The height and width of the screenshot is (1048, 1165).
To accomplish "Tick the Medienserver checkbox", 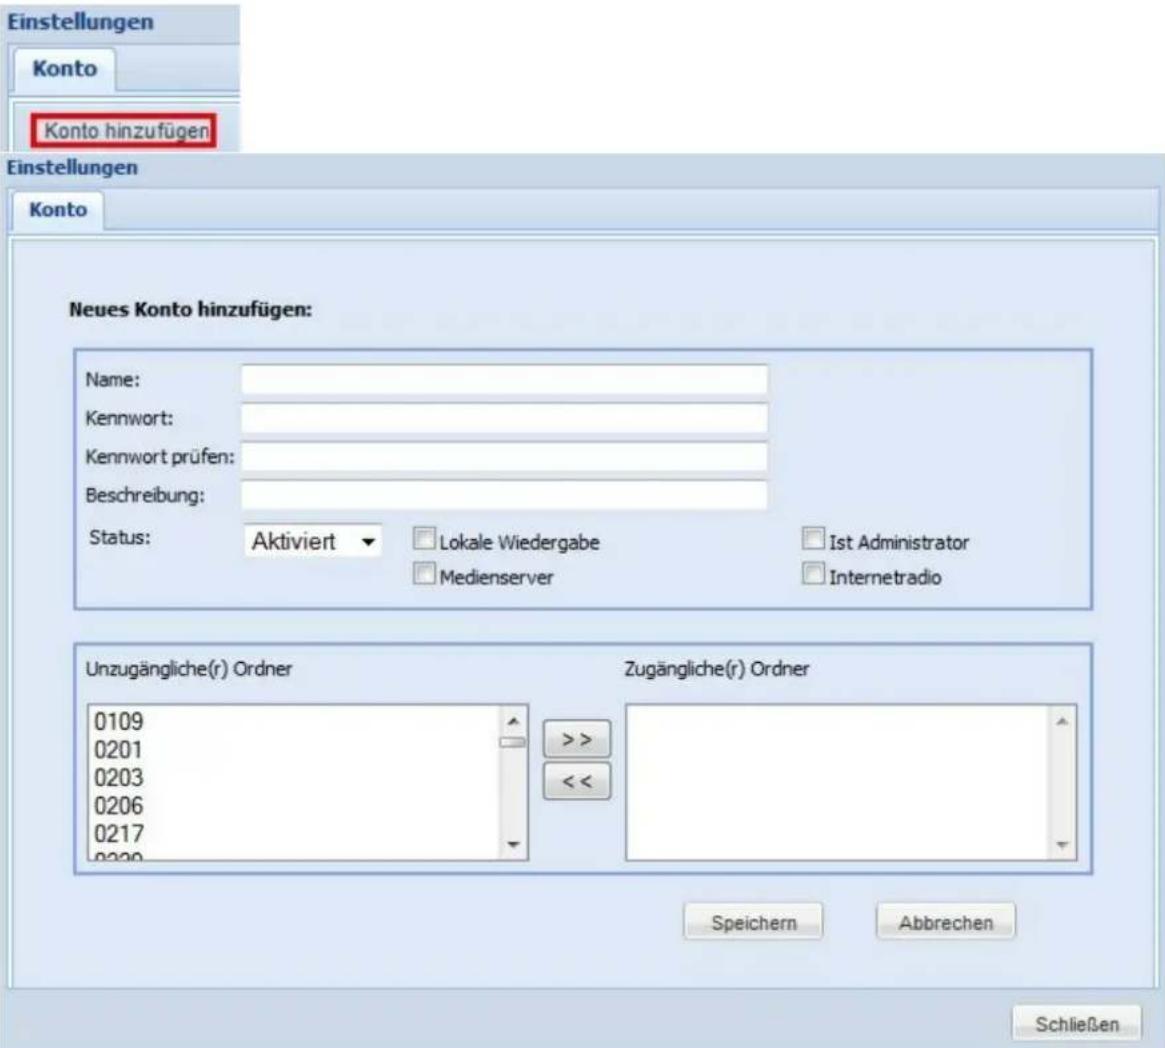I will (424, 573).
